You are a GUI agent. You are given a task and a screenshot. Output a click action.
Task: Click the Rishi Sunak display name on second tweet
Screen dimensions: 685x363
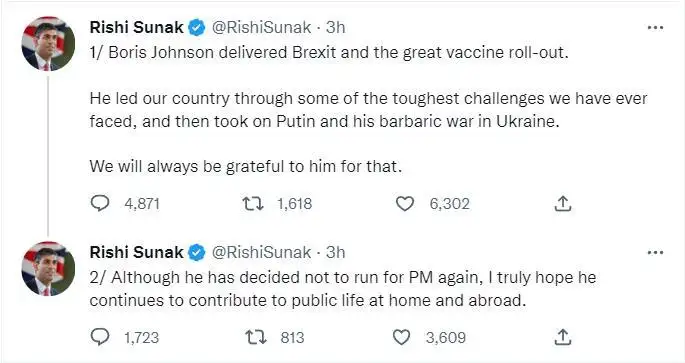pyautogui.click(x=136, y=252)
